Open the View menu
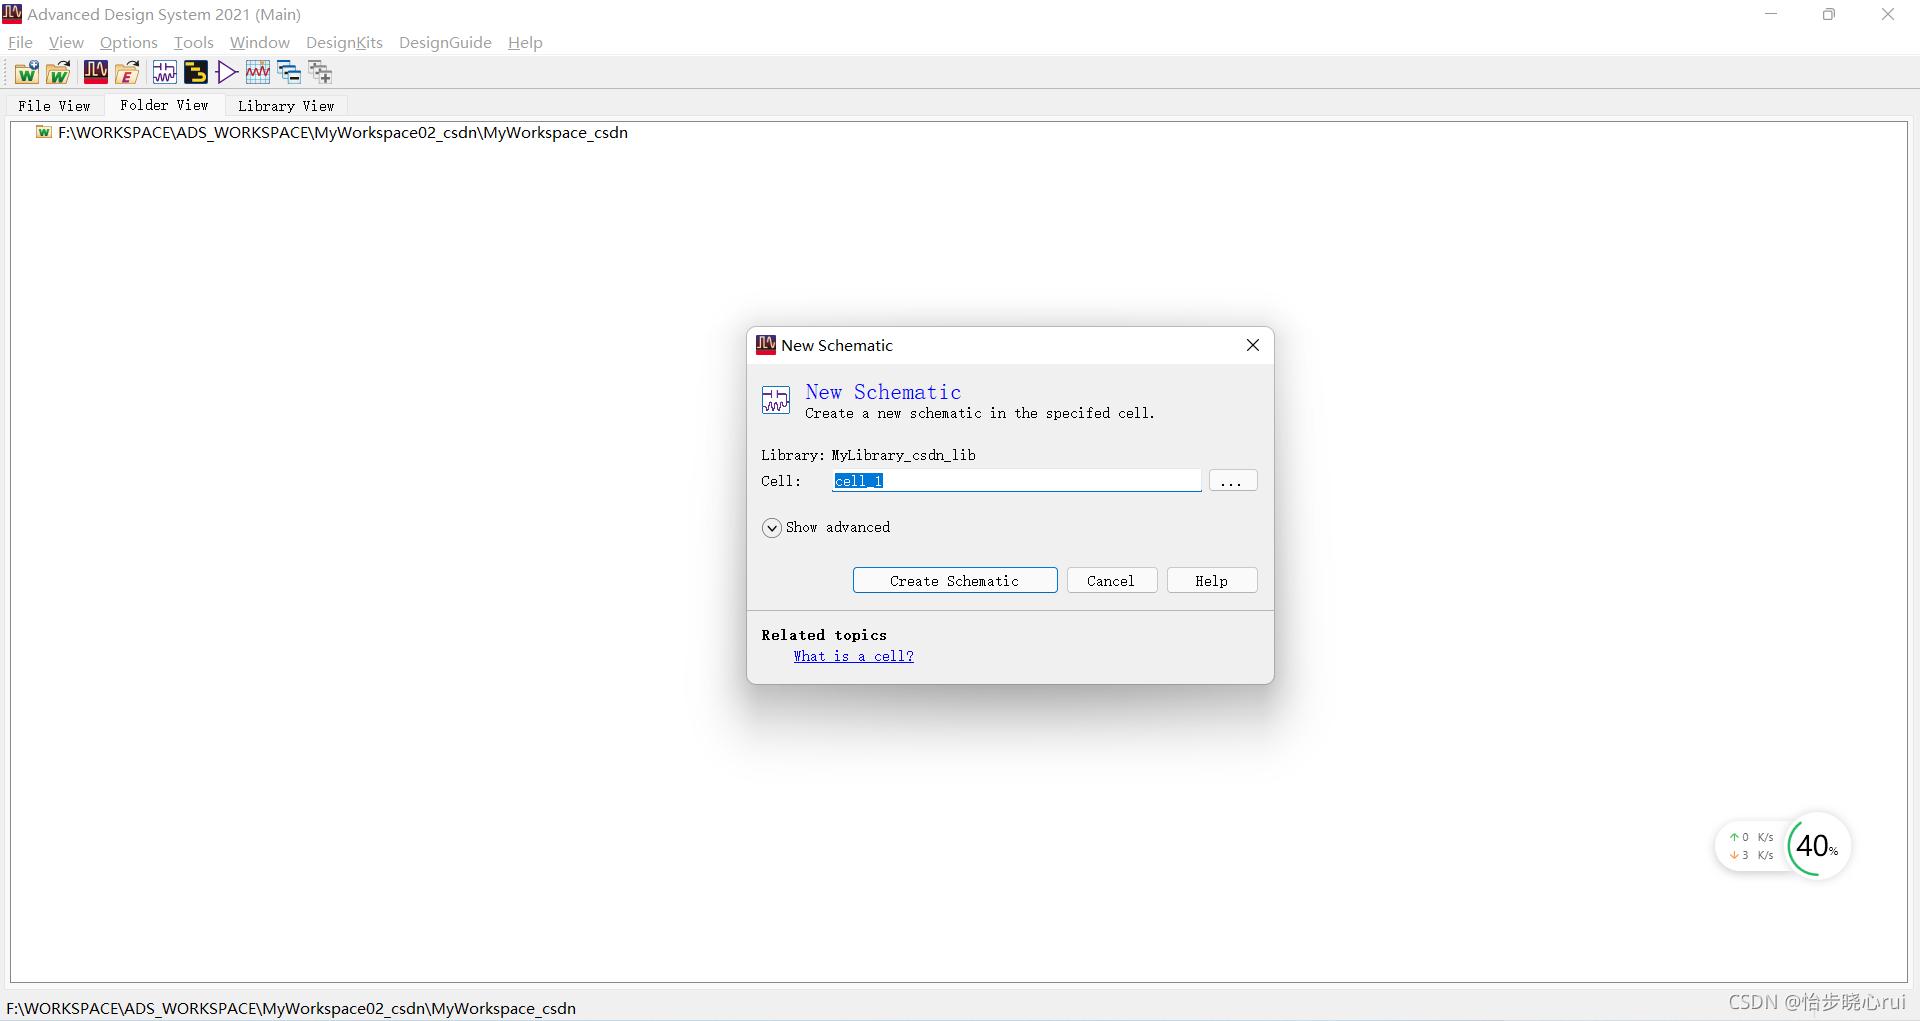Screen dimensions: 1920x1021 click(66, 42)
